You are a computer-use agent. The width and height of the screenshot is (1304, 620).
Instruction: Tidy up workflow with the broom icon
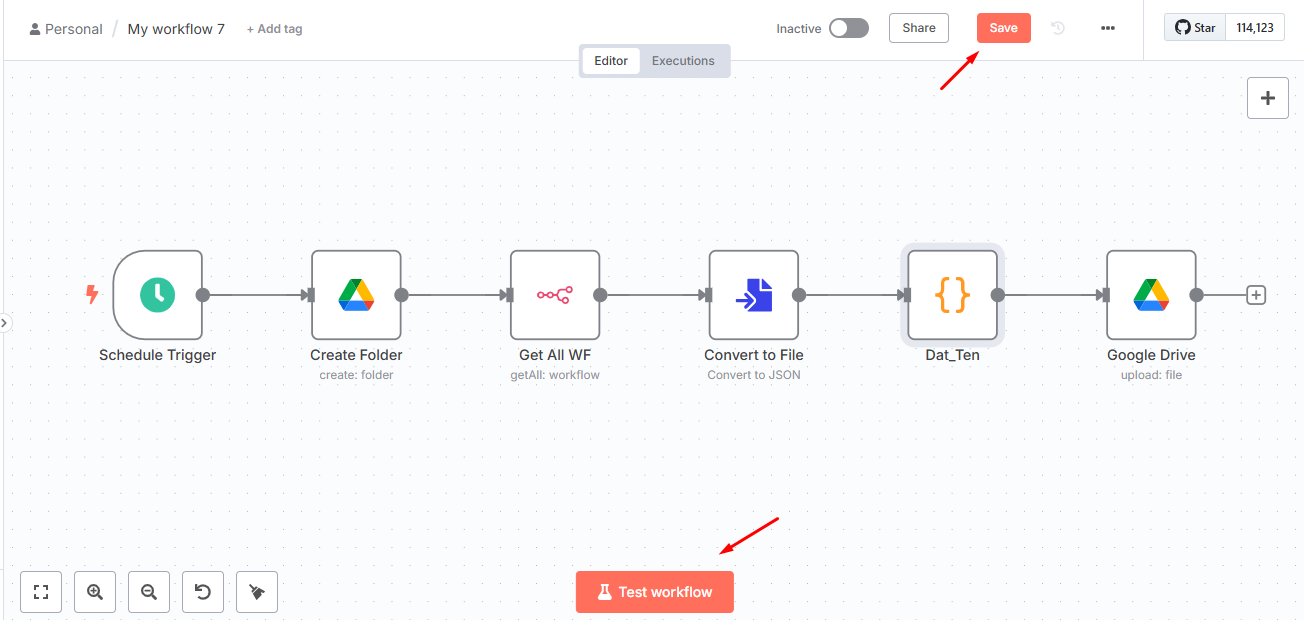click(257, 592)
